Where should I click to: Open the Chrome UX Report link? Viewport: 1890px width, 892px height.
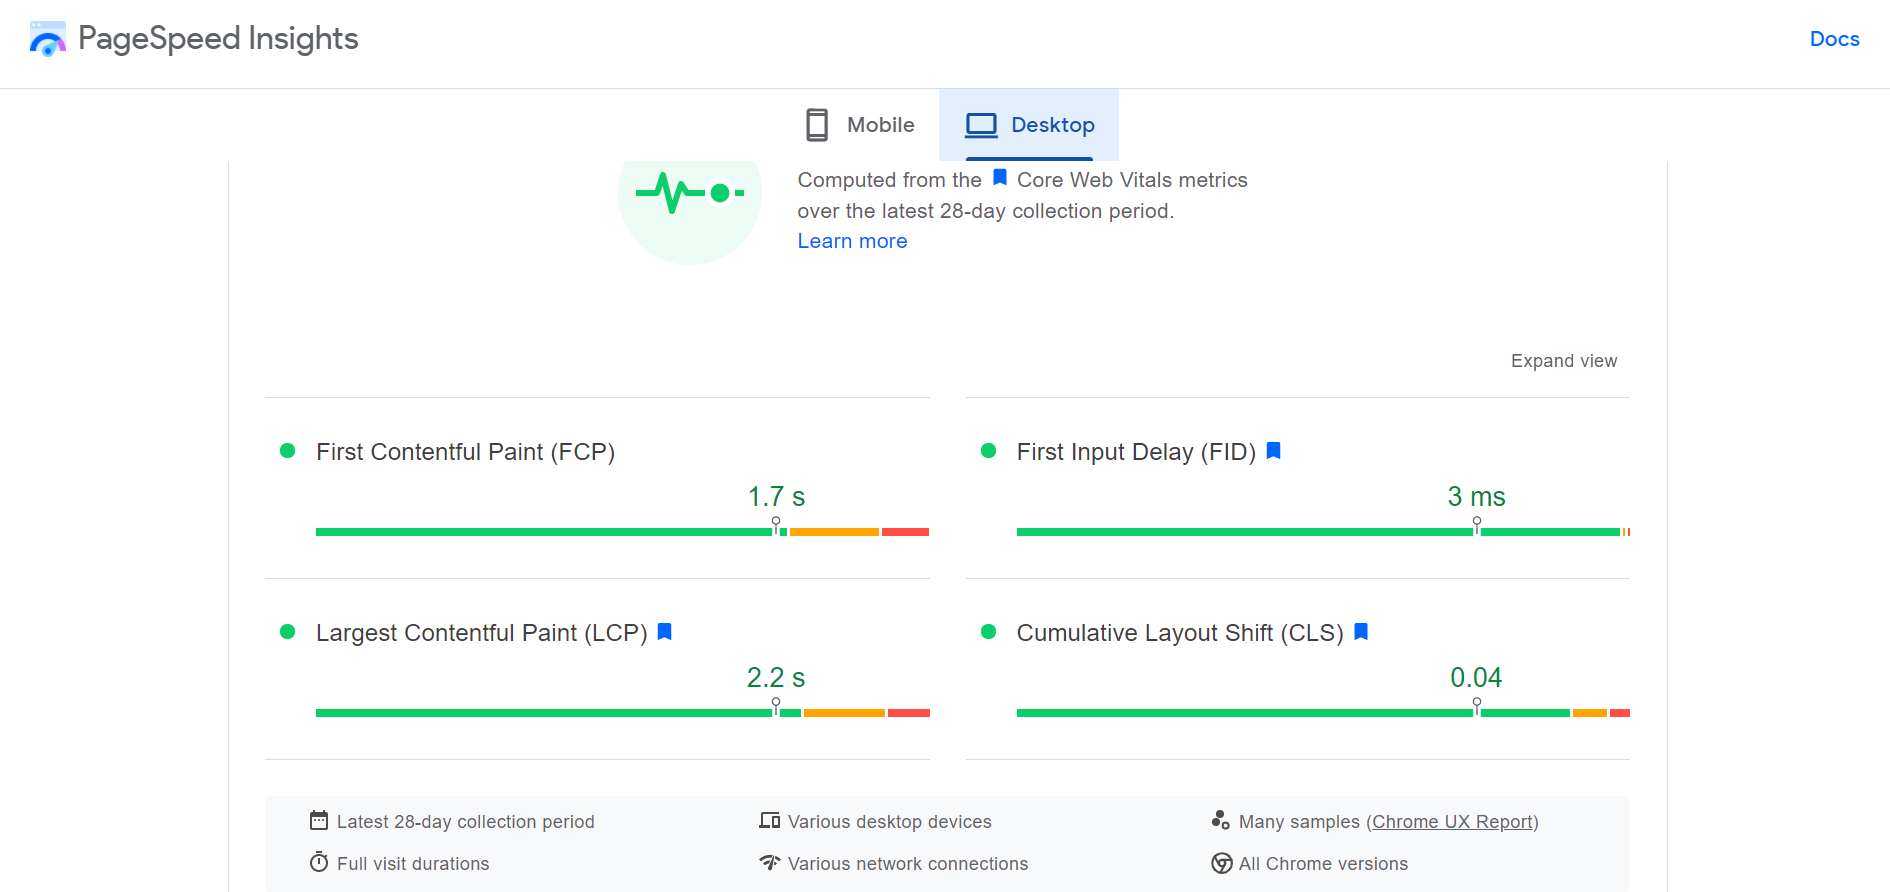point(1454,821)
